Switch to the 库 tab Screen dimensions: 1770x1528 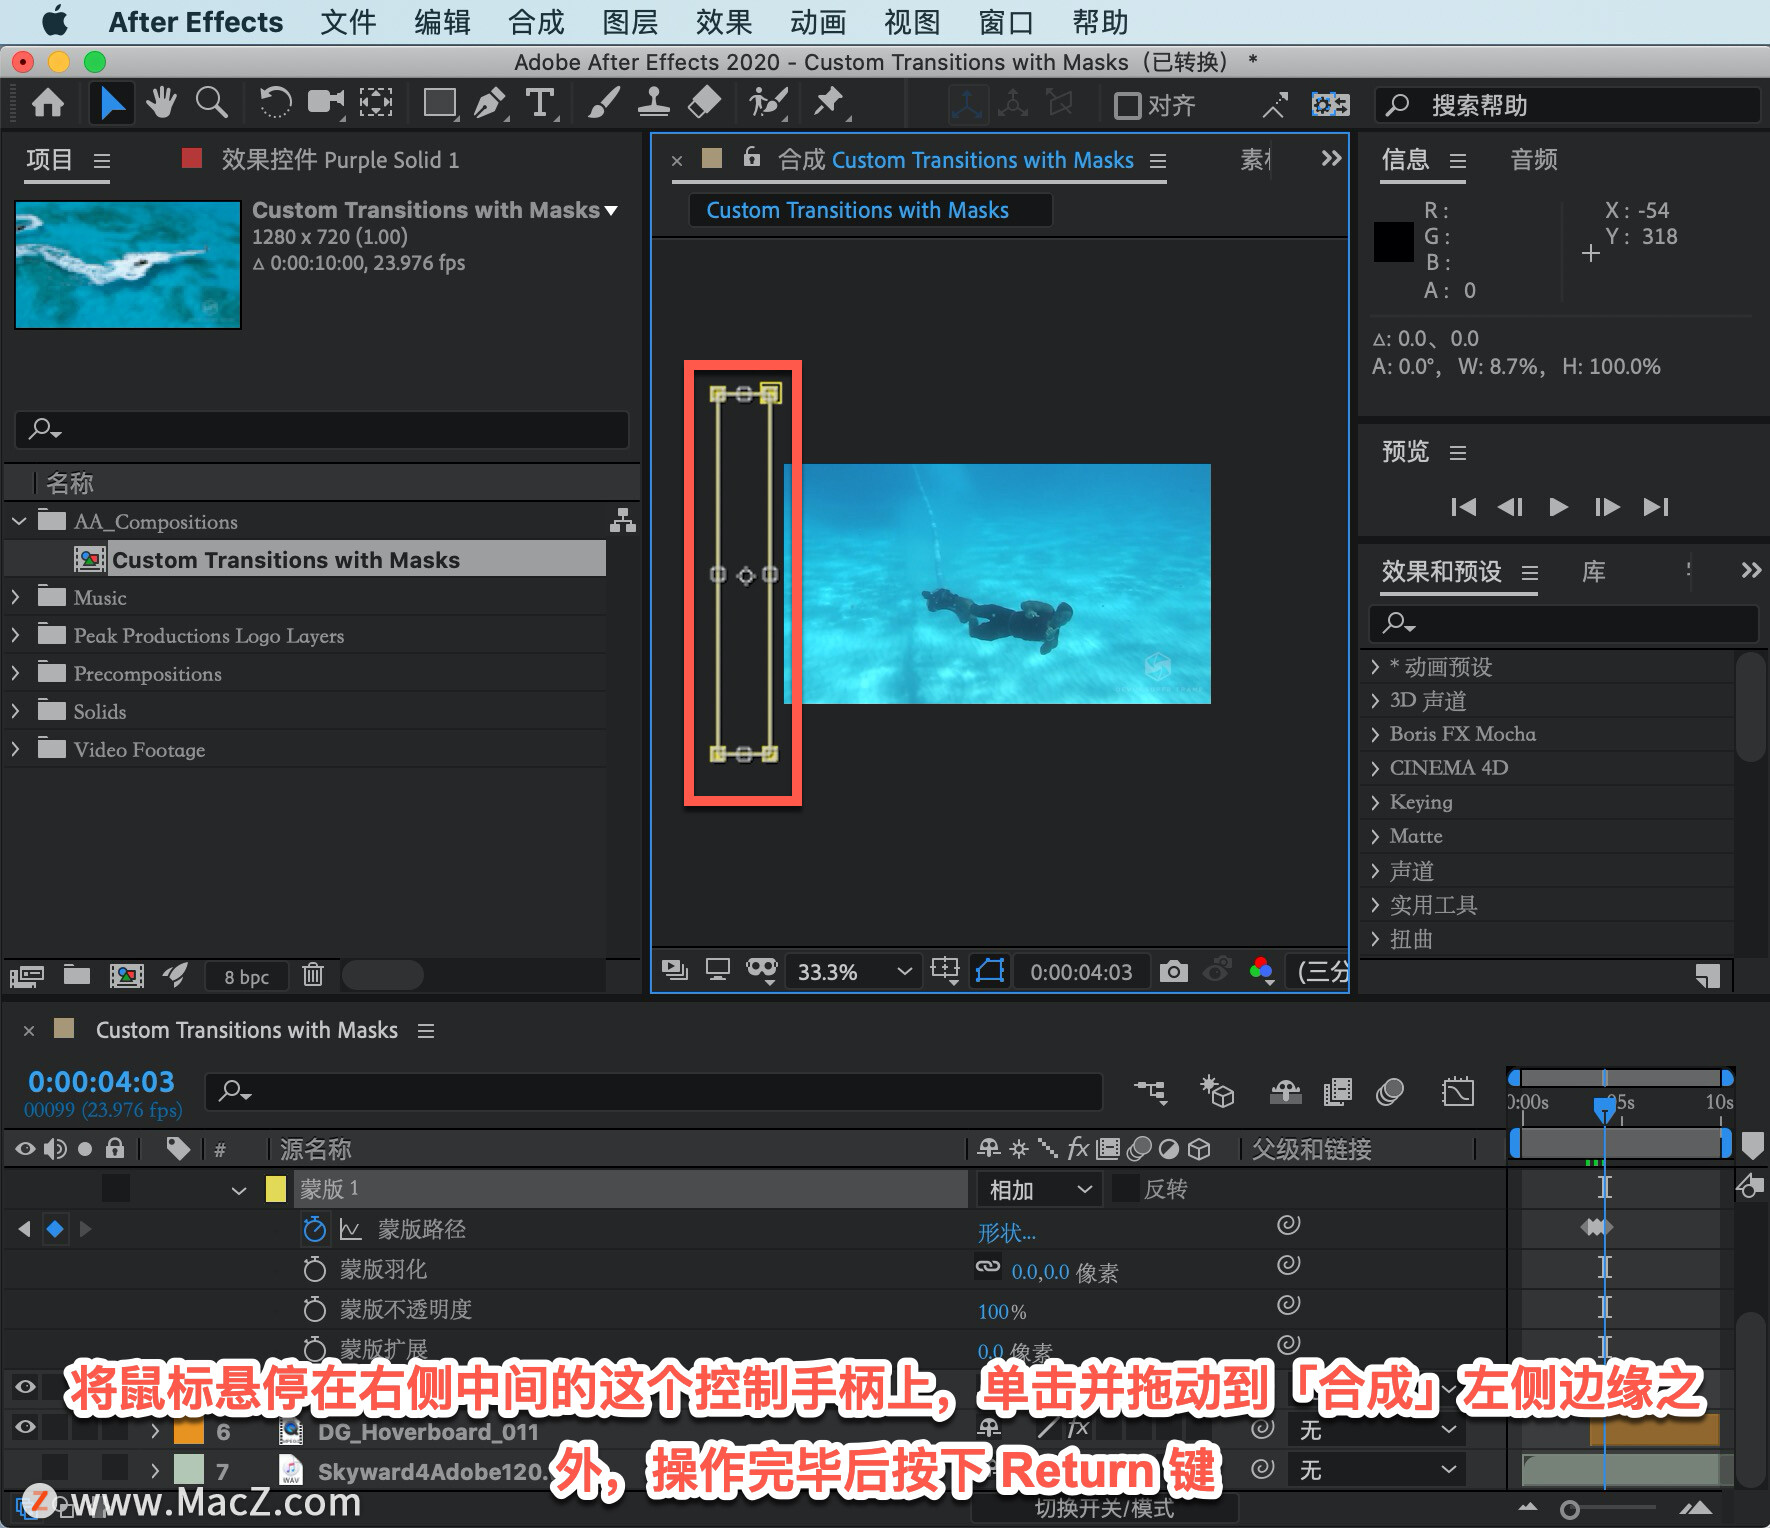(1594, 571)
